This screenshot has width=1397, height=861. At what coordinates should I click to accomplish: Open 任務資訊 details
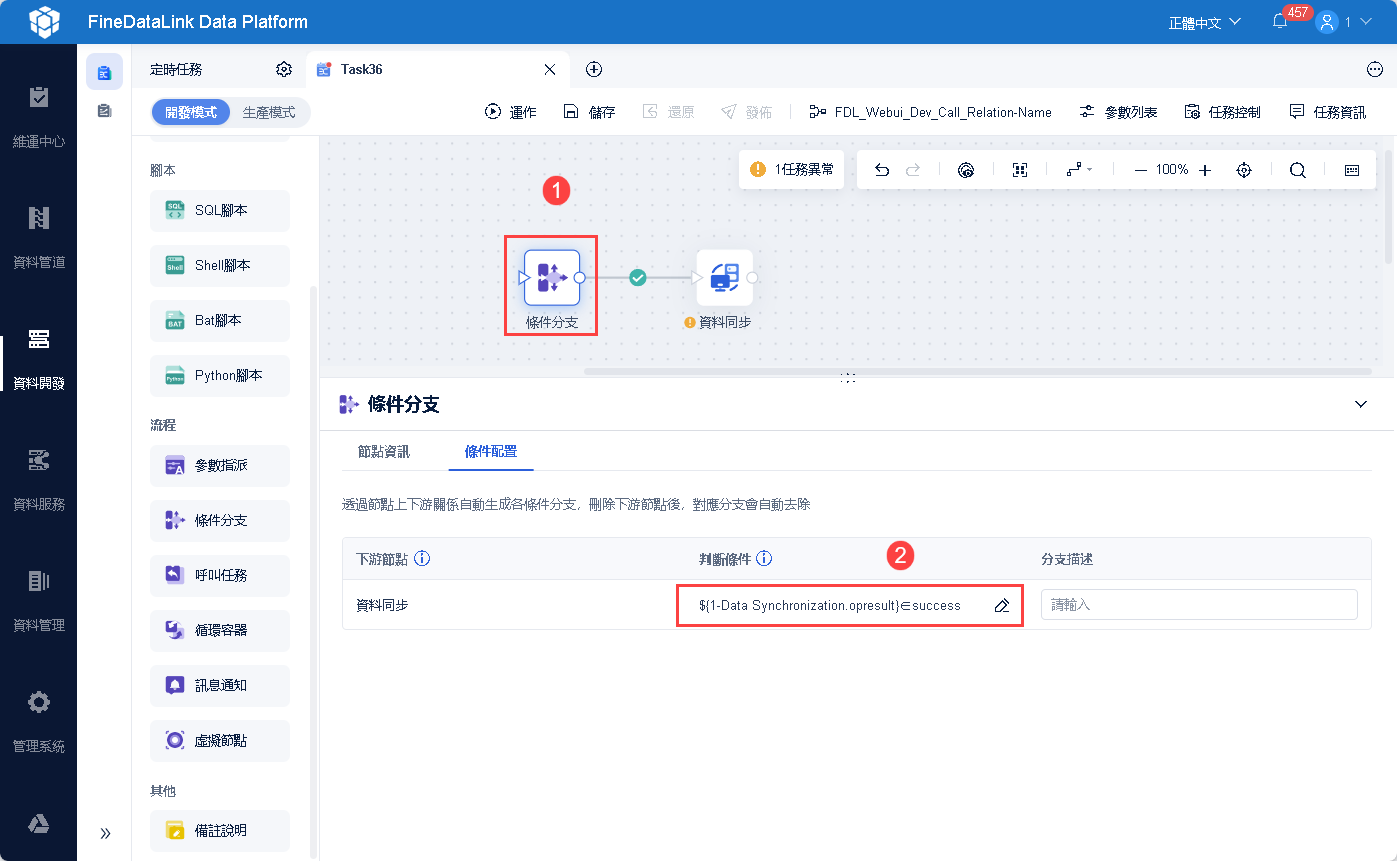coord(1327,112)
